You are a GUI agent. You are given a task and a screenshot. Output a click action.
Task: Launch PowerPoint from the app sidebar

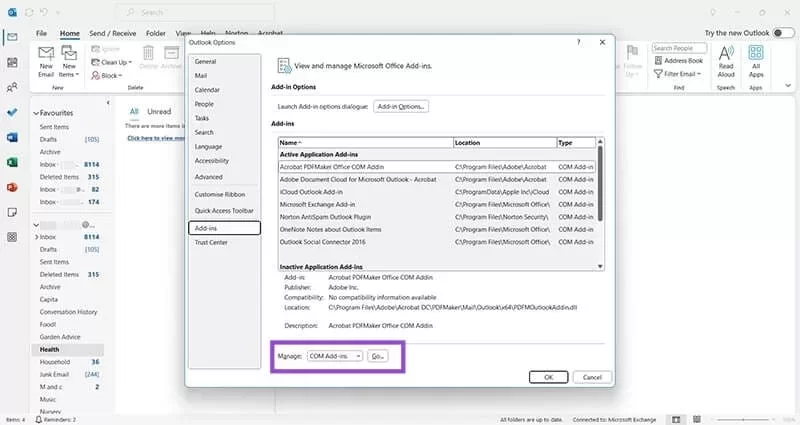pos(12,187)
